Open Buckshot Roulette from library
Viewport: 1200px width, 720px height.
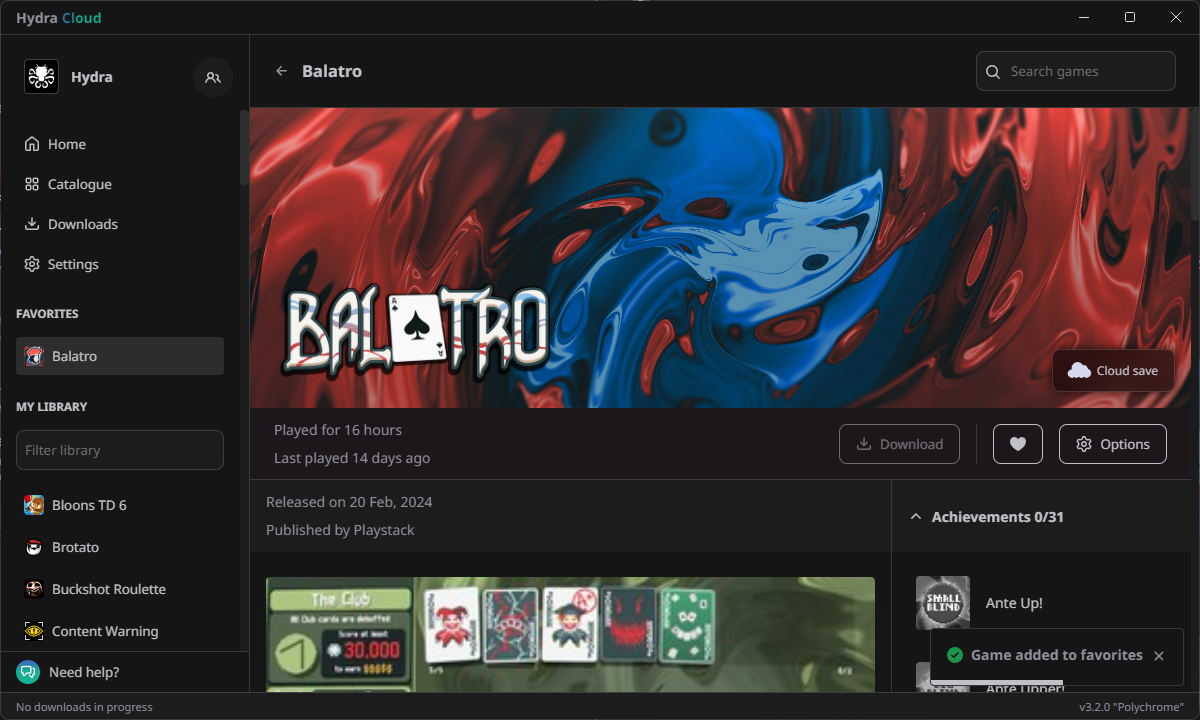point(120,589)
